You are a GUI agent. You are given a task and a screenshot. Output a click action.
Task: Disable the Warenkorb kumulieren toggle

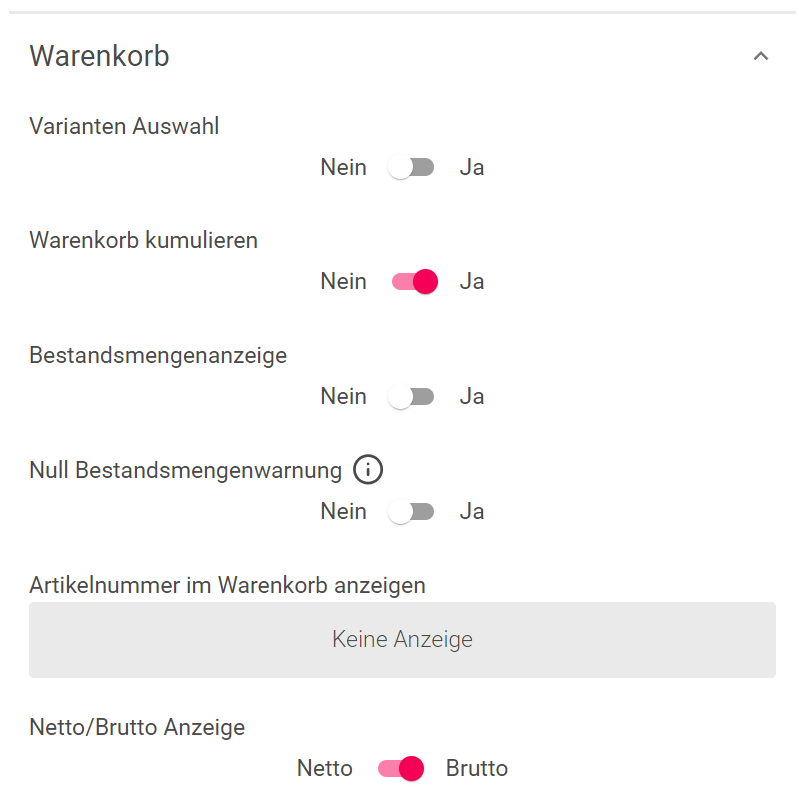coord(414,282)
